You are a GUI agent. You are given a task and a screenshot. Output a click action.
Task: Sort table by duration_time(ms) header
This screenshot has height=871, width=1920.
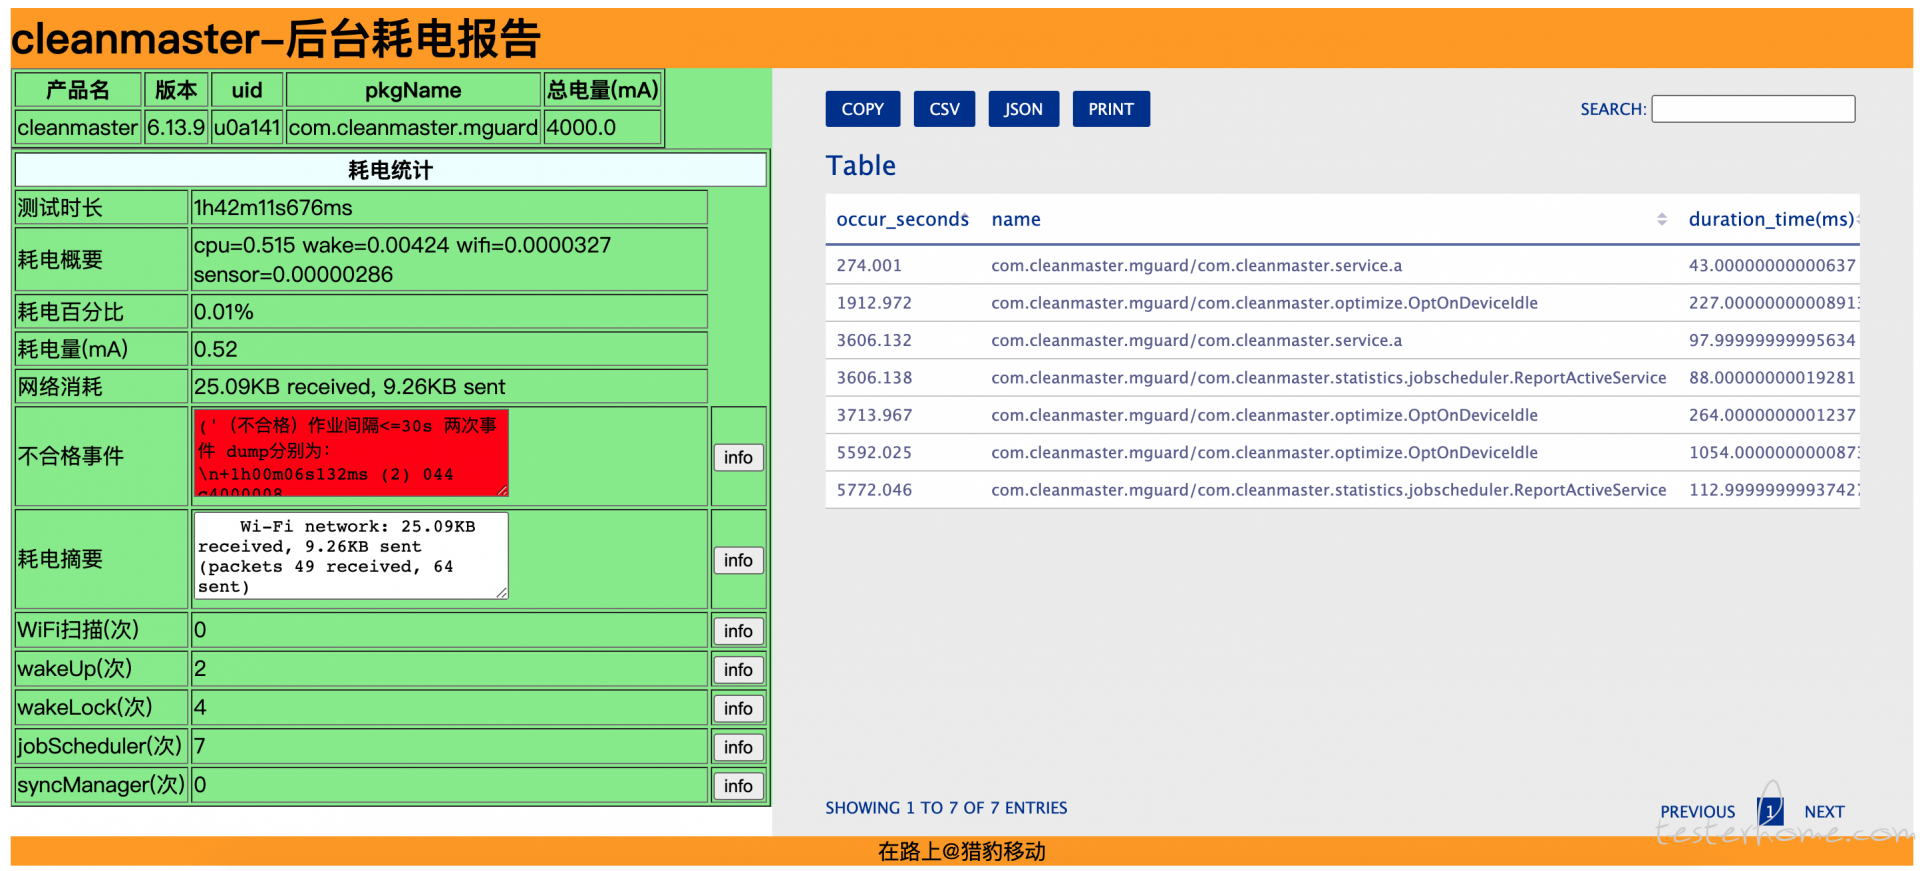pos(1771,219)
